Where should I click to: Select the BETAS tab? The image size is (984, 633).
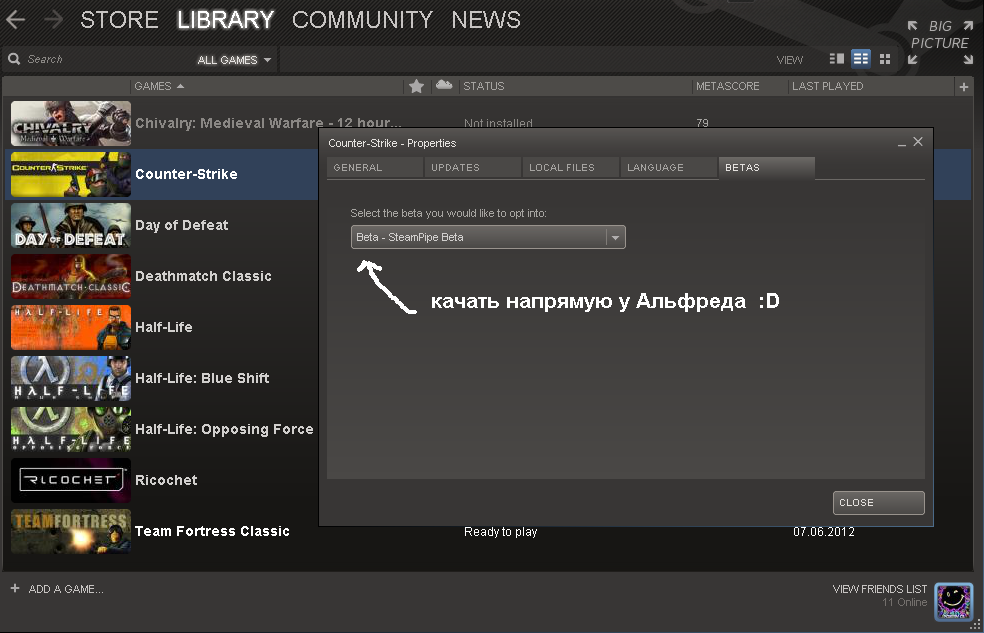[766, 168]
